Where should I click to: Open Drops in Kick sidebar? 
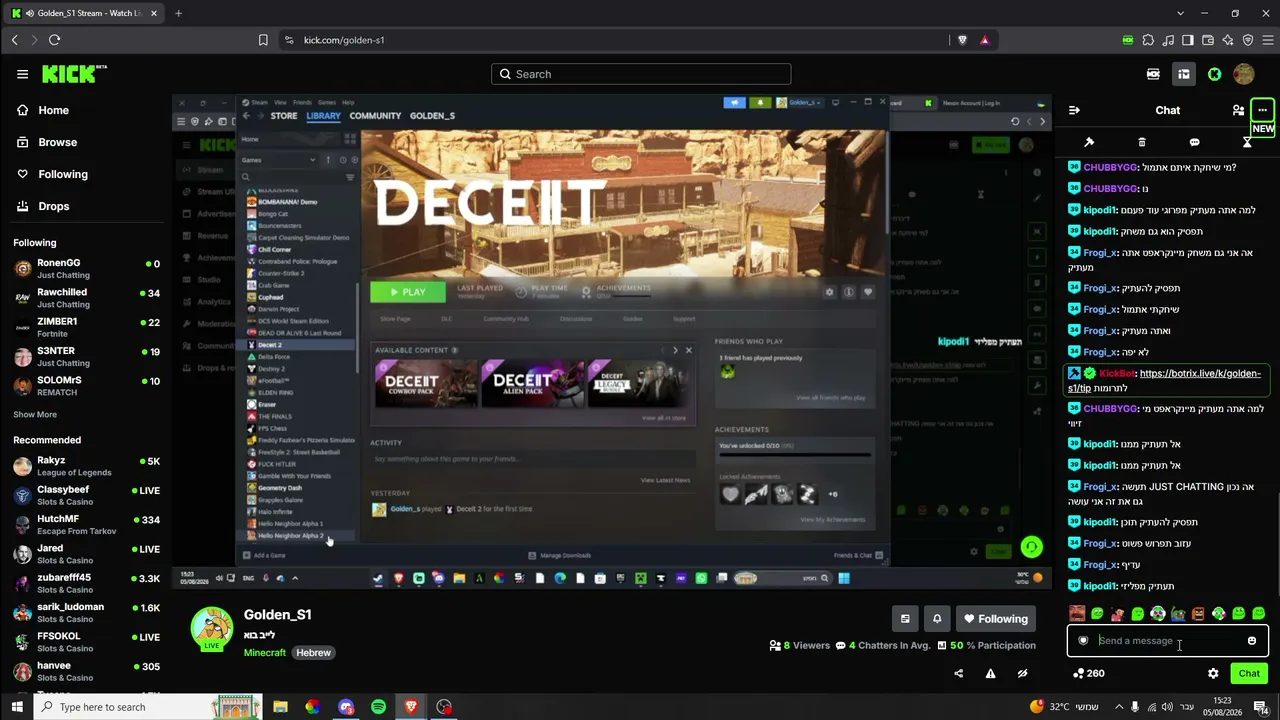tap(53, 206)
